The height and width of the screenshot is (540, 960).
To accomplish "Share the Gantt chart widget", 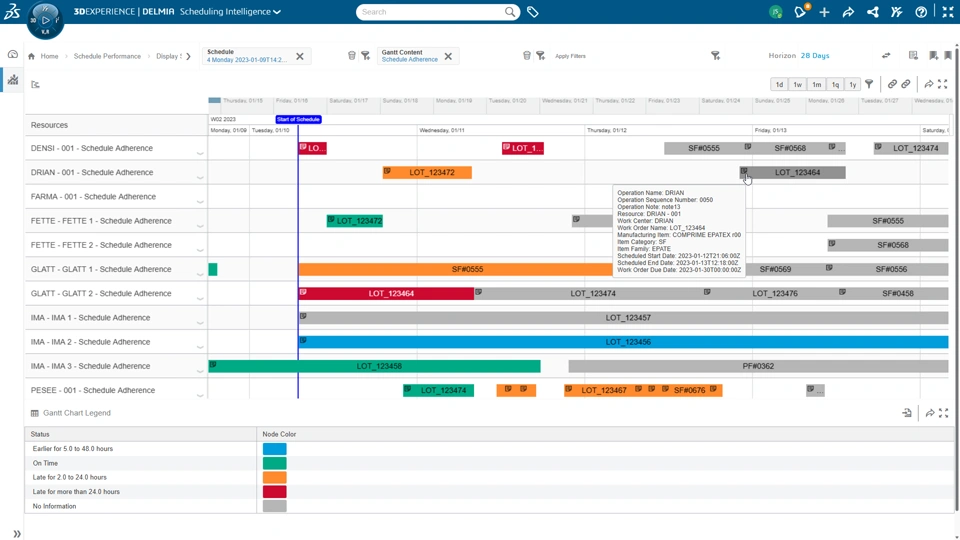I will (x=929, y=84).
